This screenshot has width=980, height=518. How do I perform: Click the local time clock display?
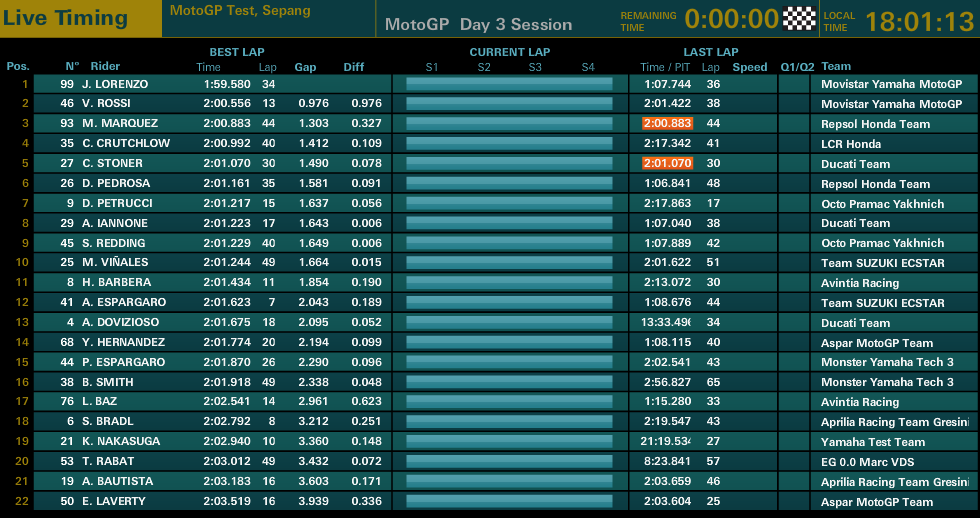[x=918, y=20]
